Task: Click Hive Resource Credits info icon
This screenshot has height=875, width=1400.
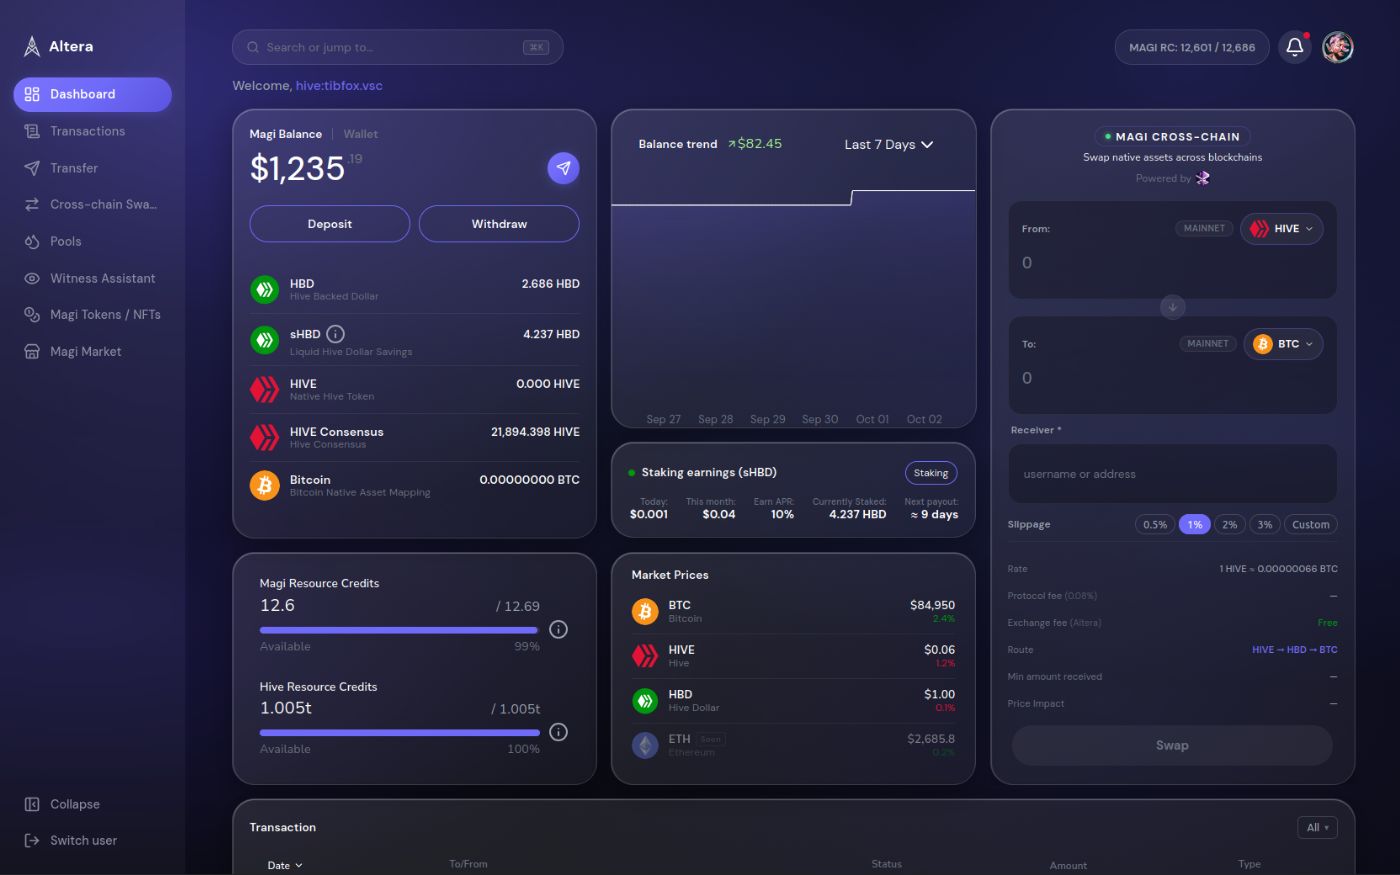Action: 559,732
